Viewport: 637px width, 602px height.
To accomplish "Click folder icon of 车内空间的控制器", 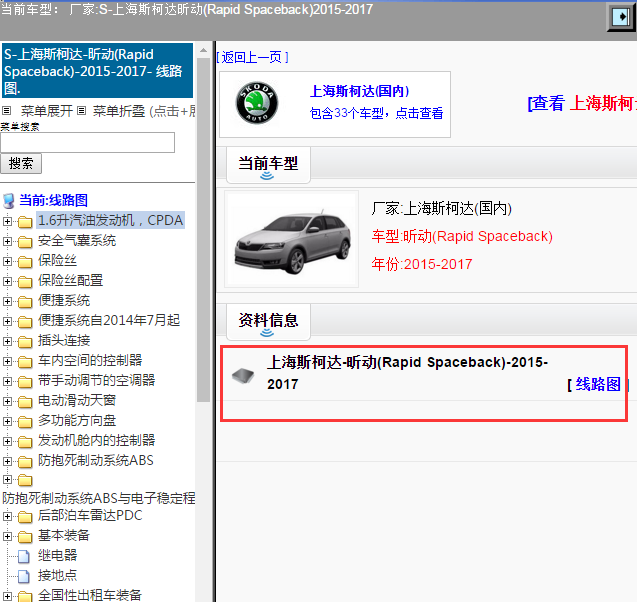I will (25, 362).
